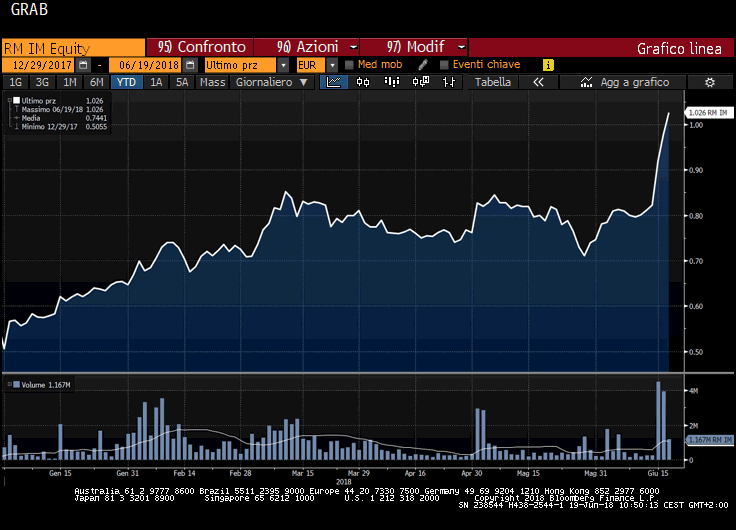Click the Volume 1.167M legend text
The image size is (736, 530).
click(46, 385)
